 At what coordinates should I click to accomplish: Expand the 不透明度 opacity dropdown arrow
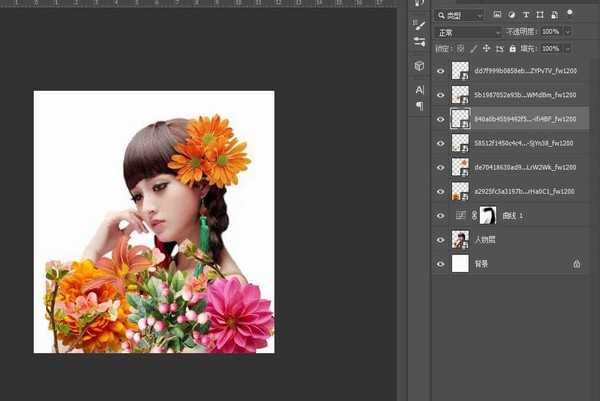[x=568, y=32]
